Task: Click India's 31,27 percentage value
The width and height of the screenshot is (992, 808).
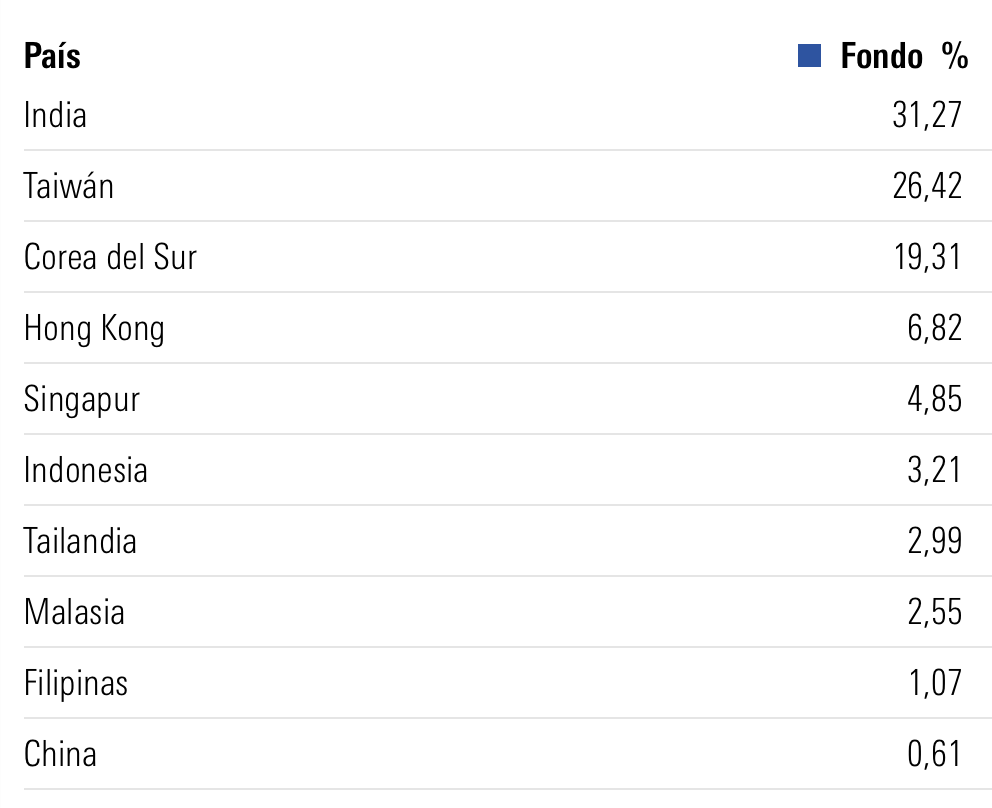Action: tap(926, 115)
